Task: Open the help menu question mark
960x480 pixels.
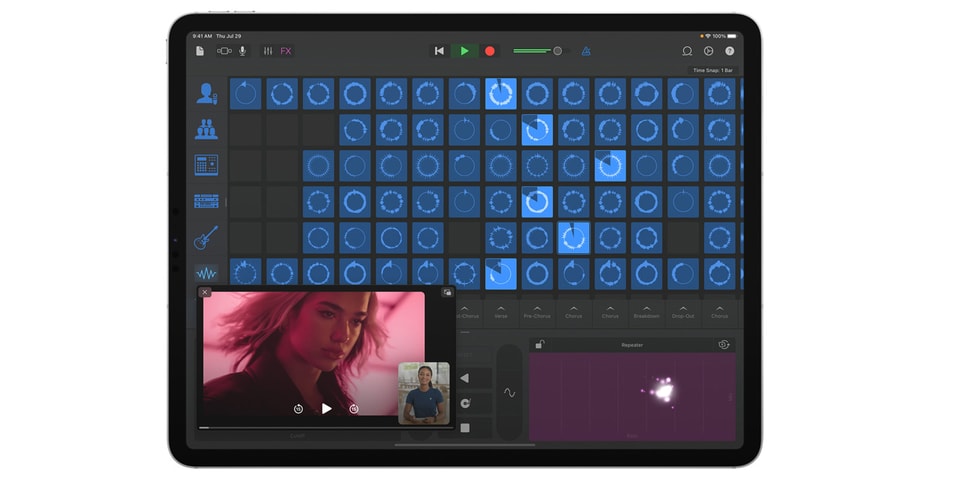Action: click(729, 51)
